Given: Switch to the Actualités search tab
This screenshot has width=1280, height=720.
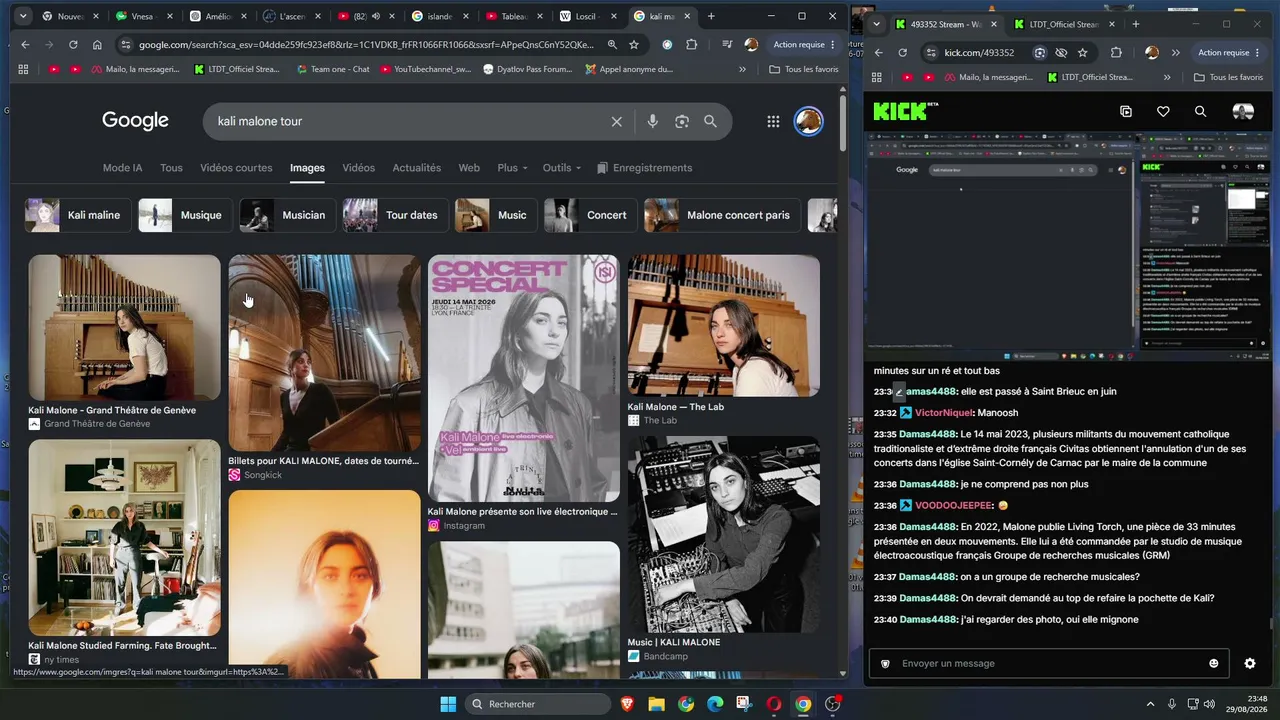Looking at the screenshot, I should 417,168.
